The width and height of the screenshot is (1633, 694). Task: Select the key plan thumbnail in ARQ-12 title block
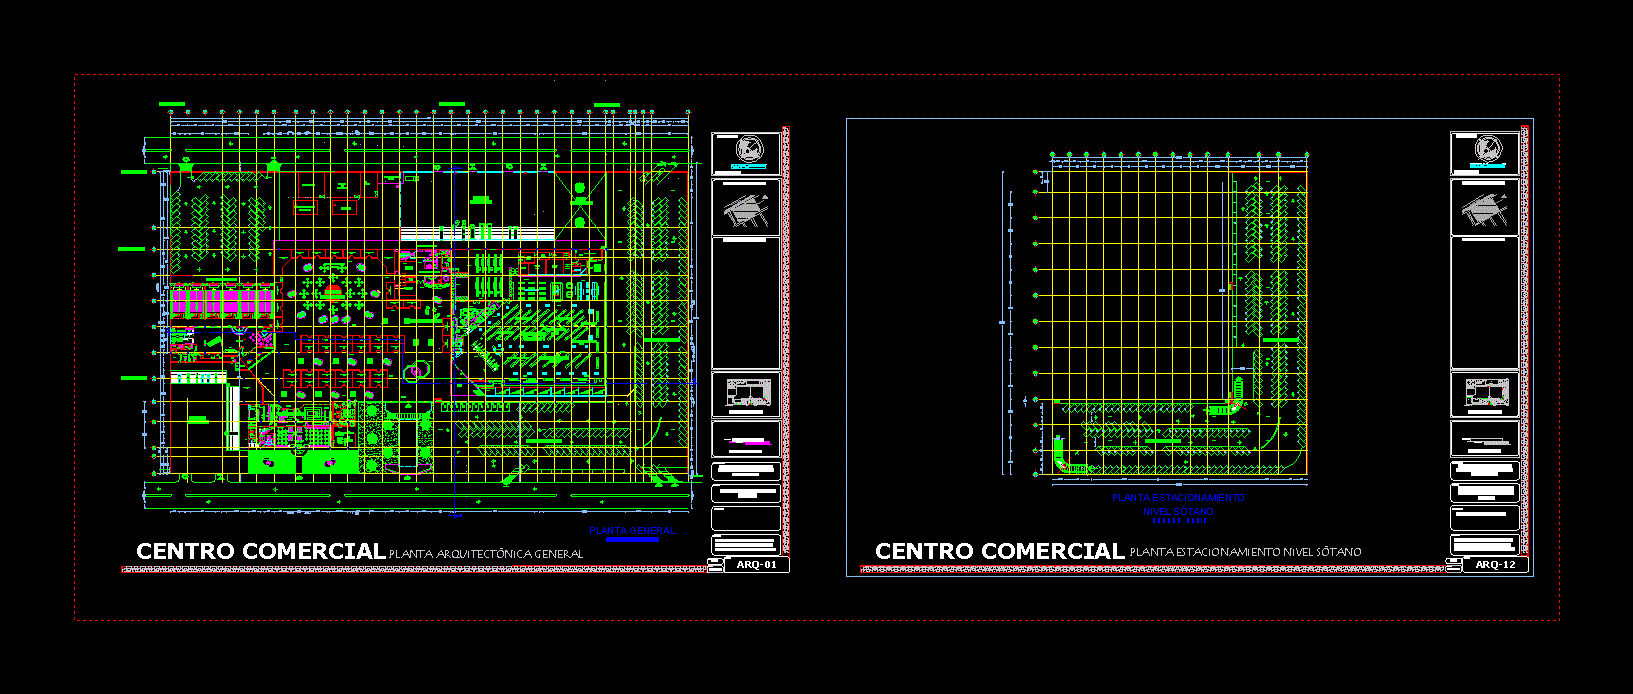[1485, 395]
